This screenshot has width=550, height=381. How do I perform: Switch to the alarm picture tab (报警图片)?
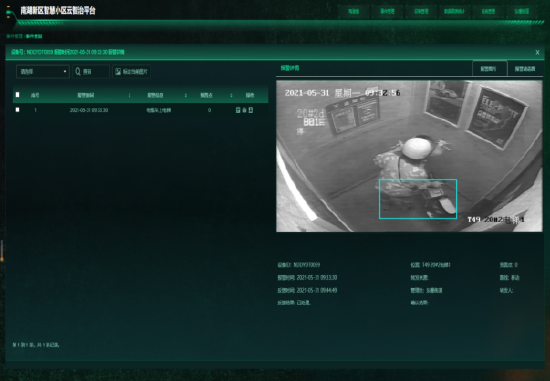click(489, 68)
